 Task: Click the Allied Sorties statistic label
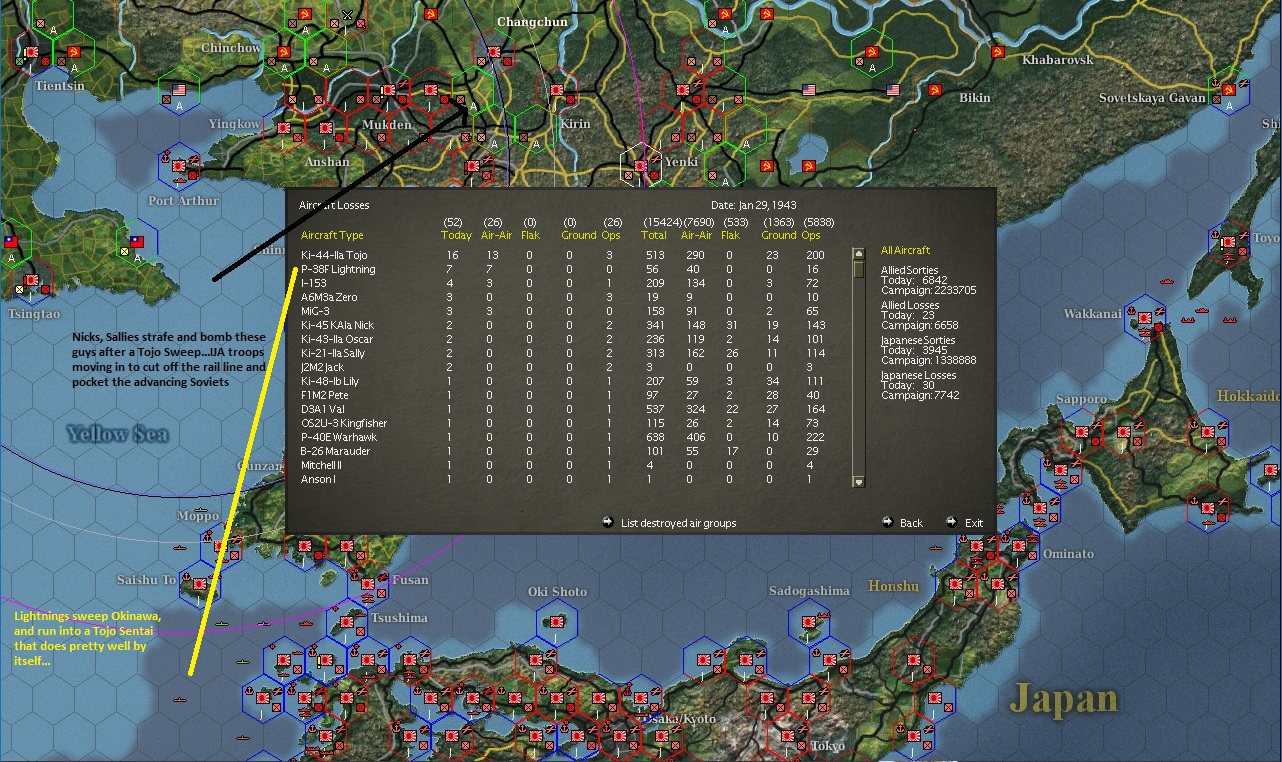(910, 271)
